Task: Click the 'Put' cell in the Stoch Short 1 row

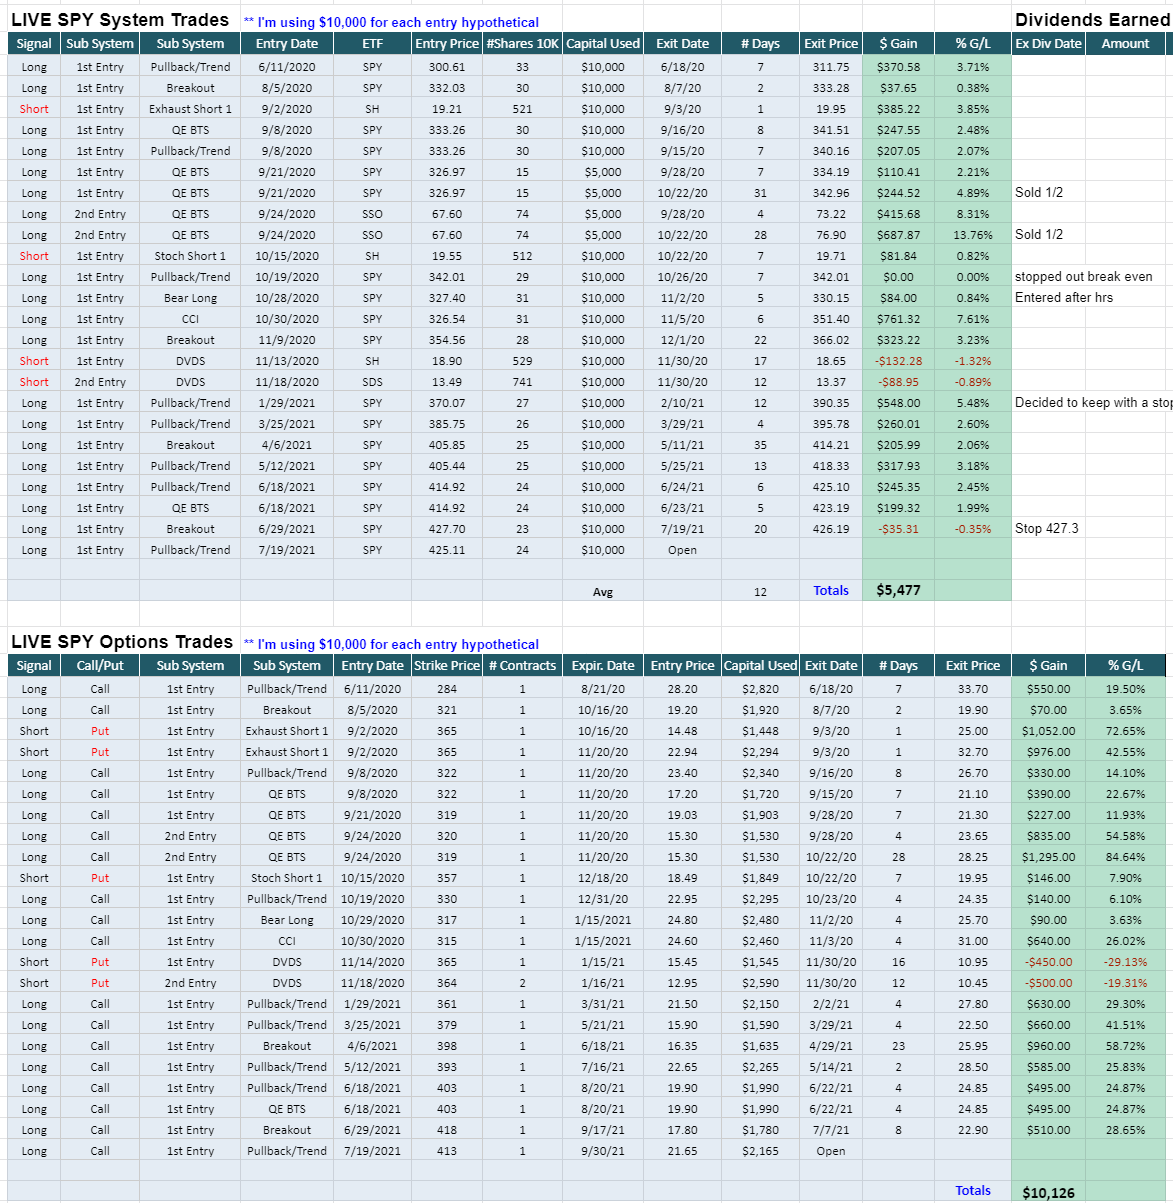Action: (x=100, y=878)
